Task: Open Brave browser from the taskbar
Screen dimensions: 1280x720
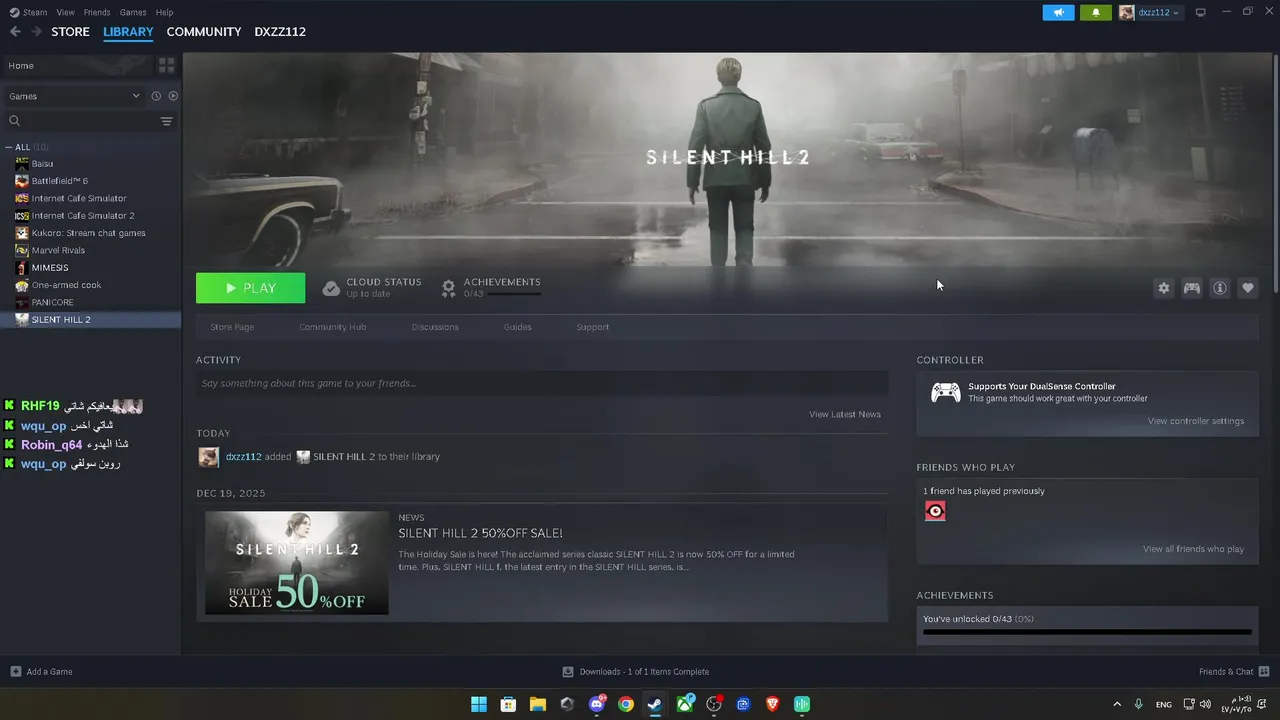Action: (x=772, y=704)
